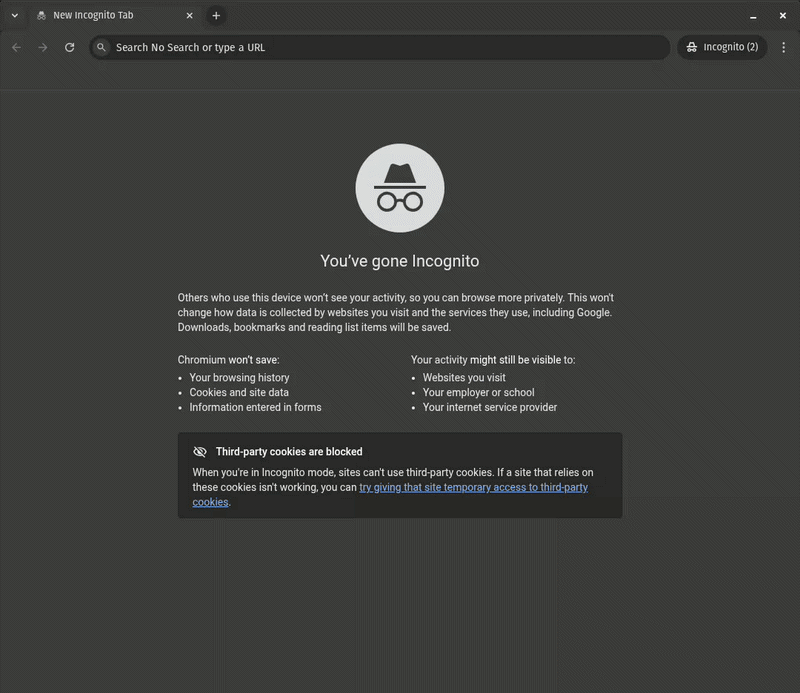Open the tab search chevron
Screen dimensions: 800x693
12,15
